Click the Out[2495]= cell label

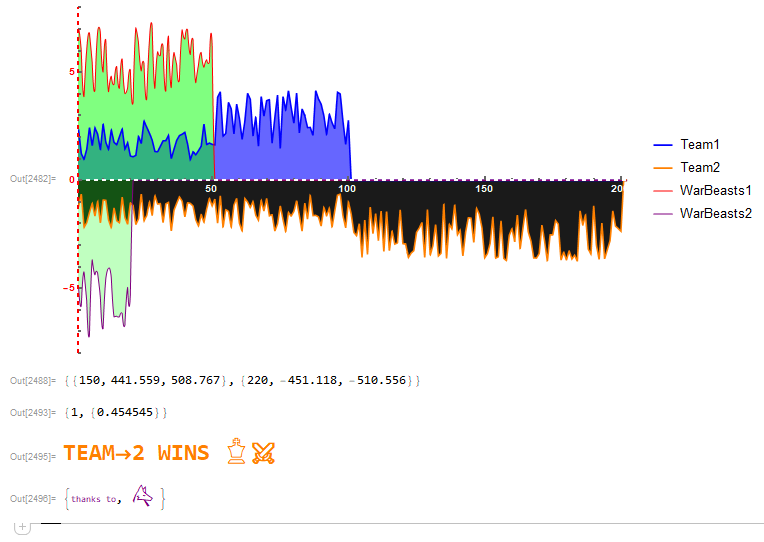33,457
